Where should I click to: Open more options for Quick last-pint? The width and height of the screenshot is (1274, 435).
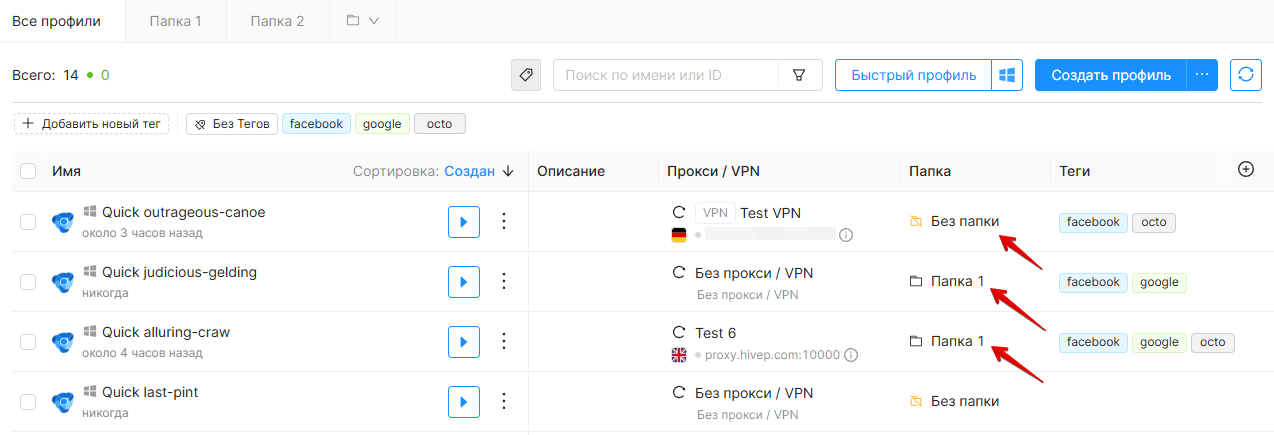[x=504, y=402]
